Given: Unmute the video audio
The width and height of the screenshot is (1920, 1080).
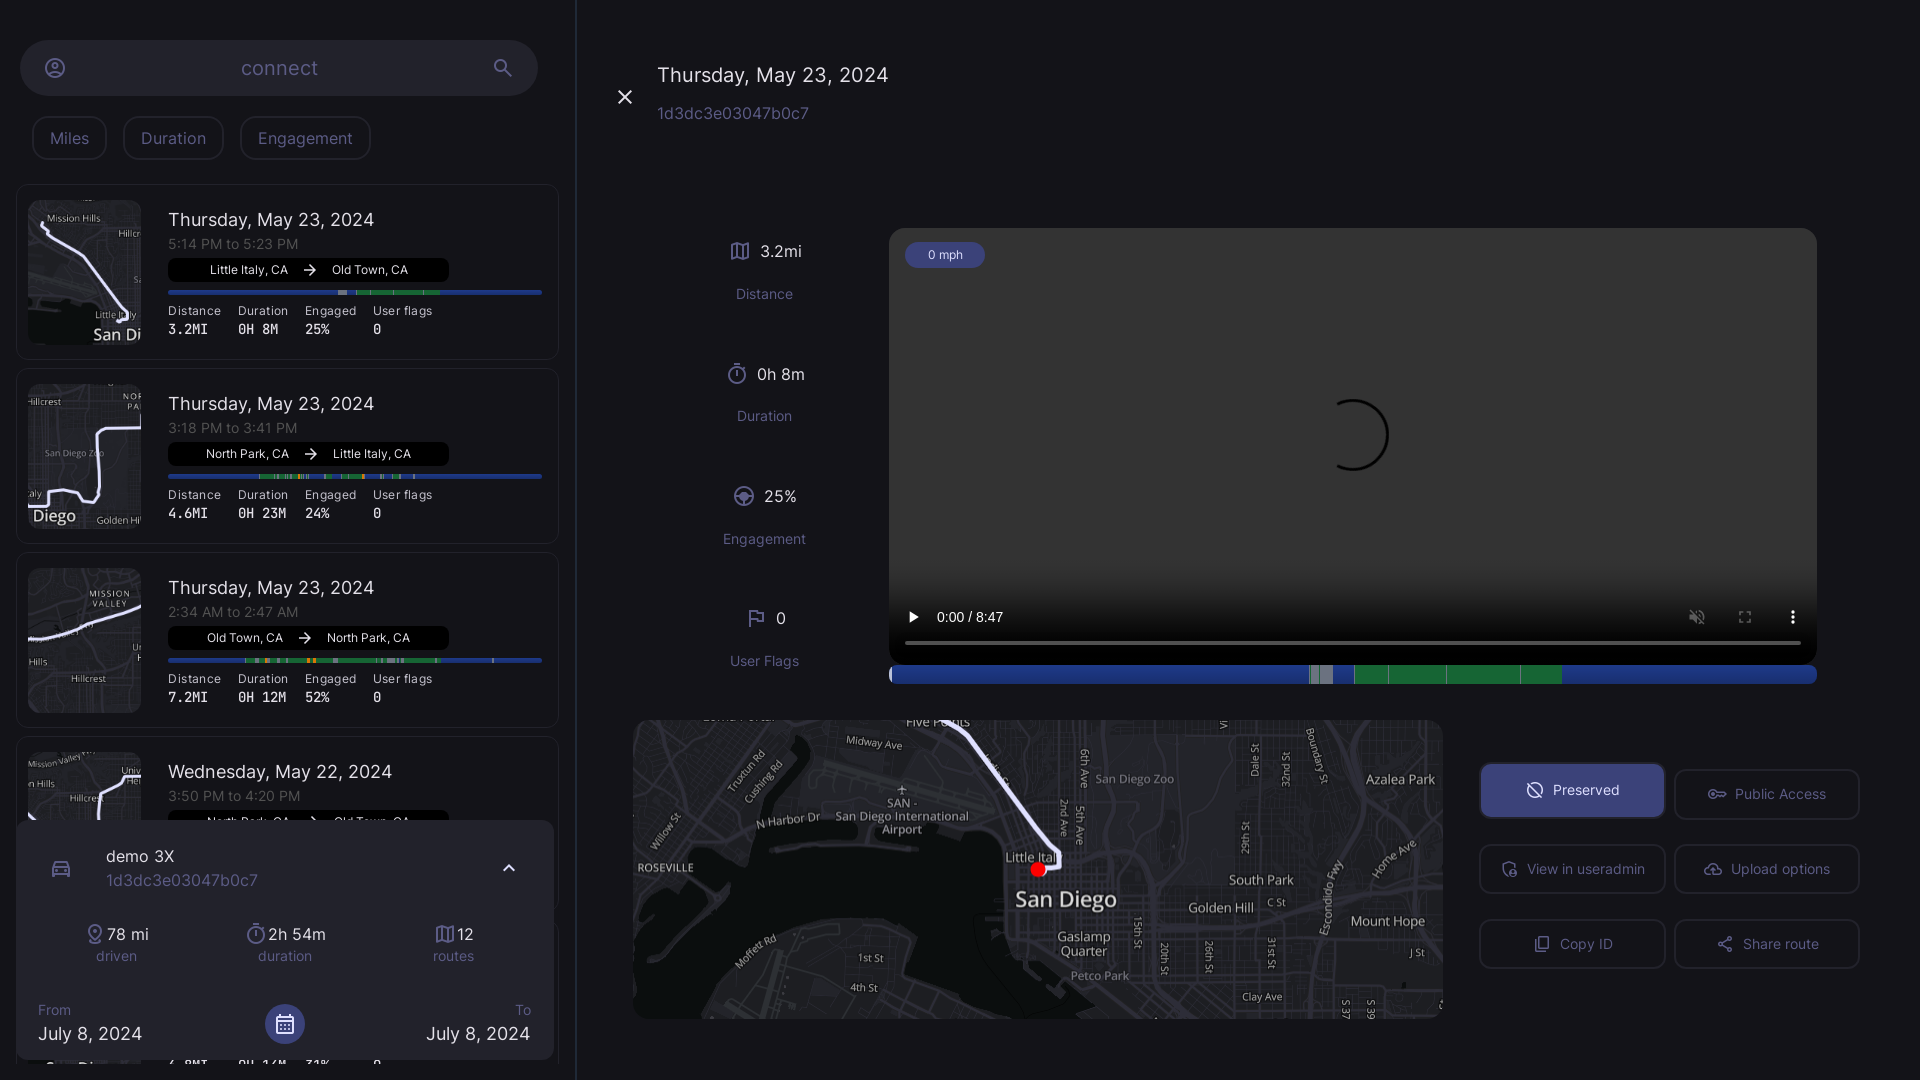Looking at the screenshot, I should [x=1697, y=617].
